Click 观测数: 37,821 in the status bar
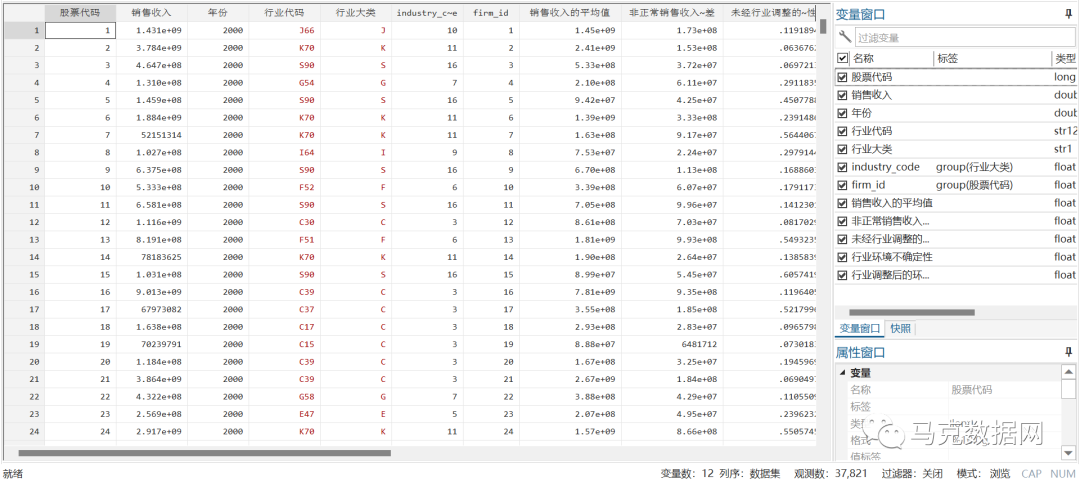 831,473
